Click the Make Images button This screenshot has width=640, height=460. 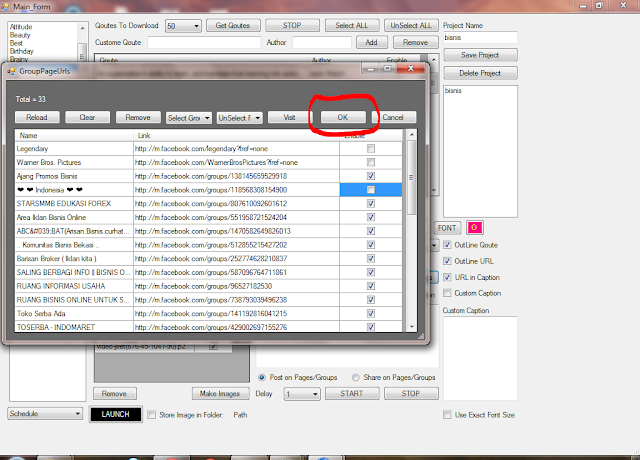click(220, 393)
